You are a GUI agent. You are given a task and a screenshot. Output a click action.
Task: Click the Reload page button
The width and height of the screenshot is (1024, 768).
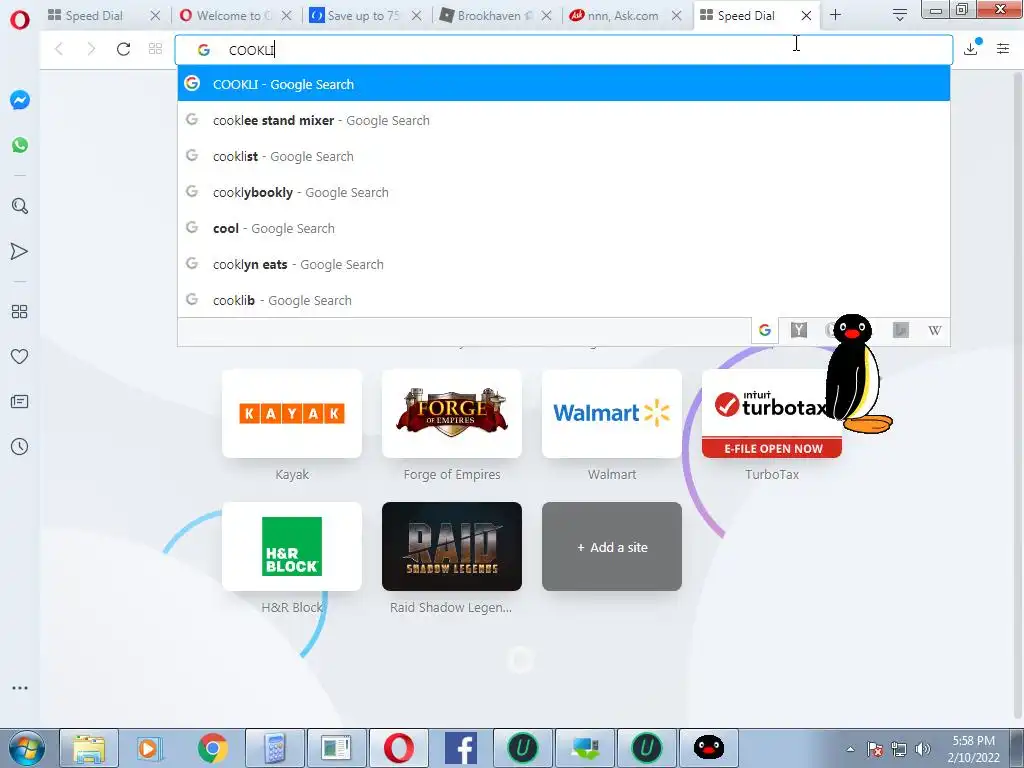point(123,49)
